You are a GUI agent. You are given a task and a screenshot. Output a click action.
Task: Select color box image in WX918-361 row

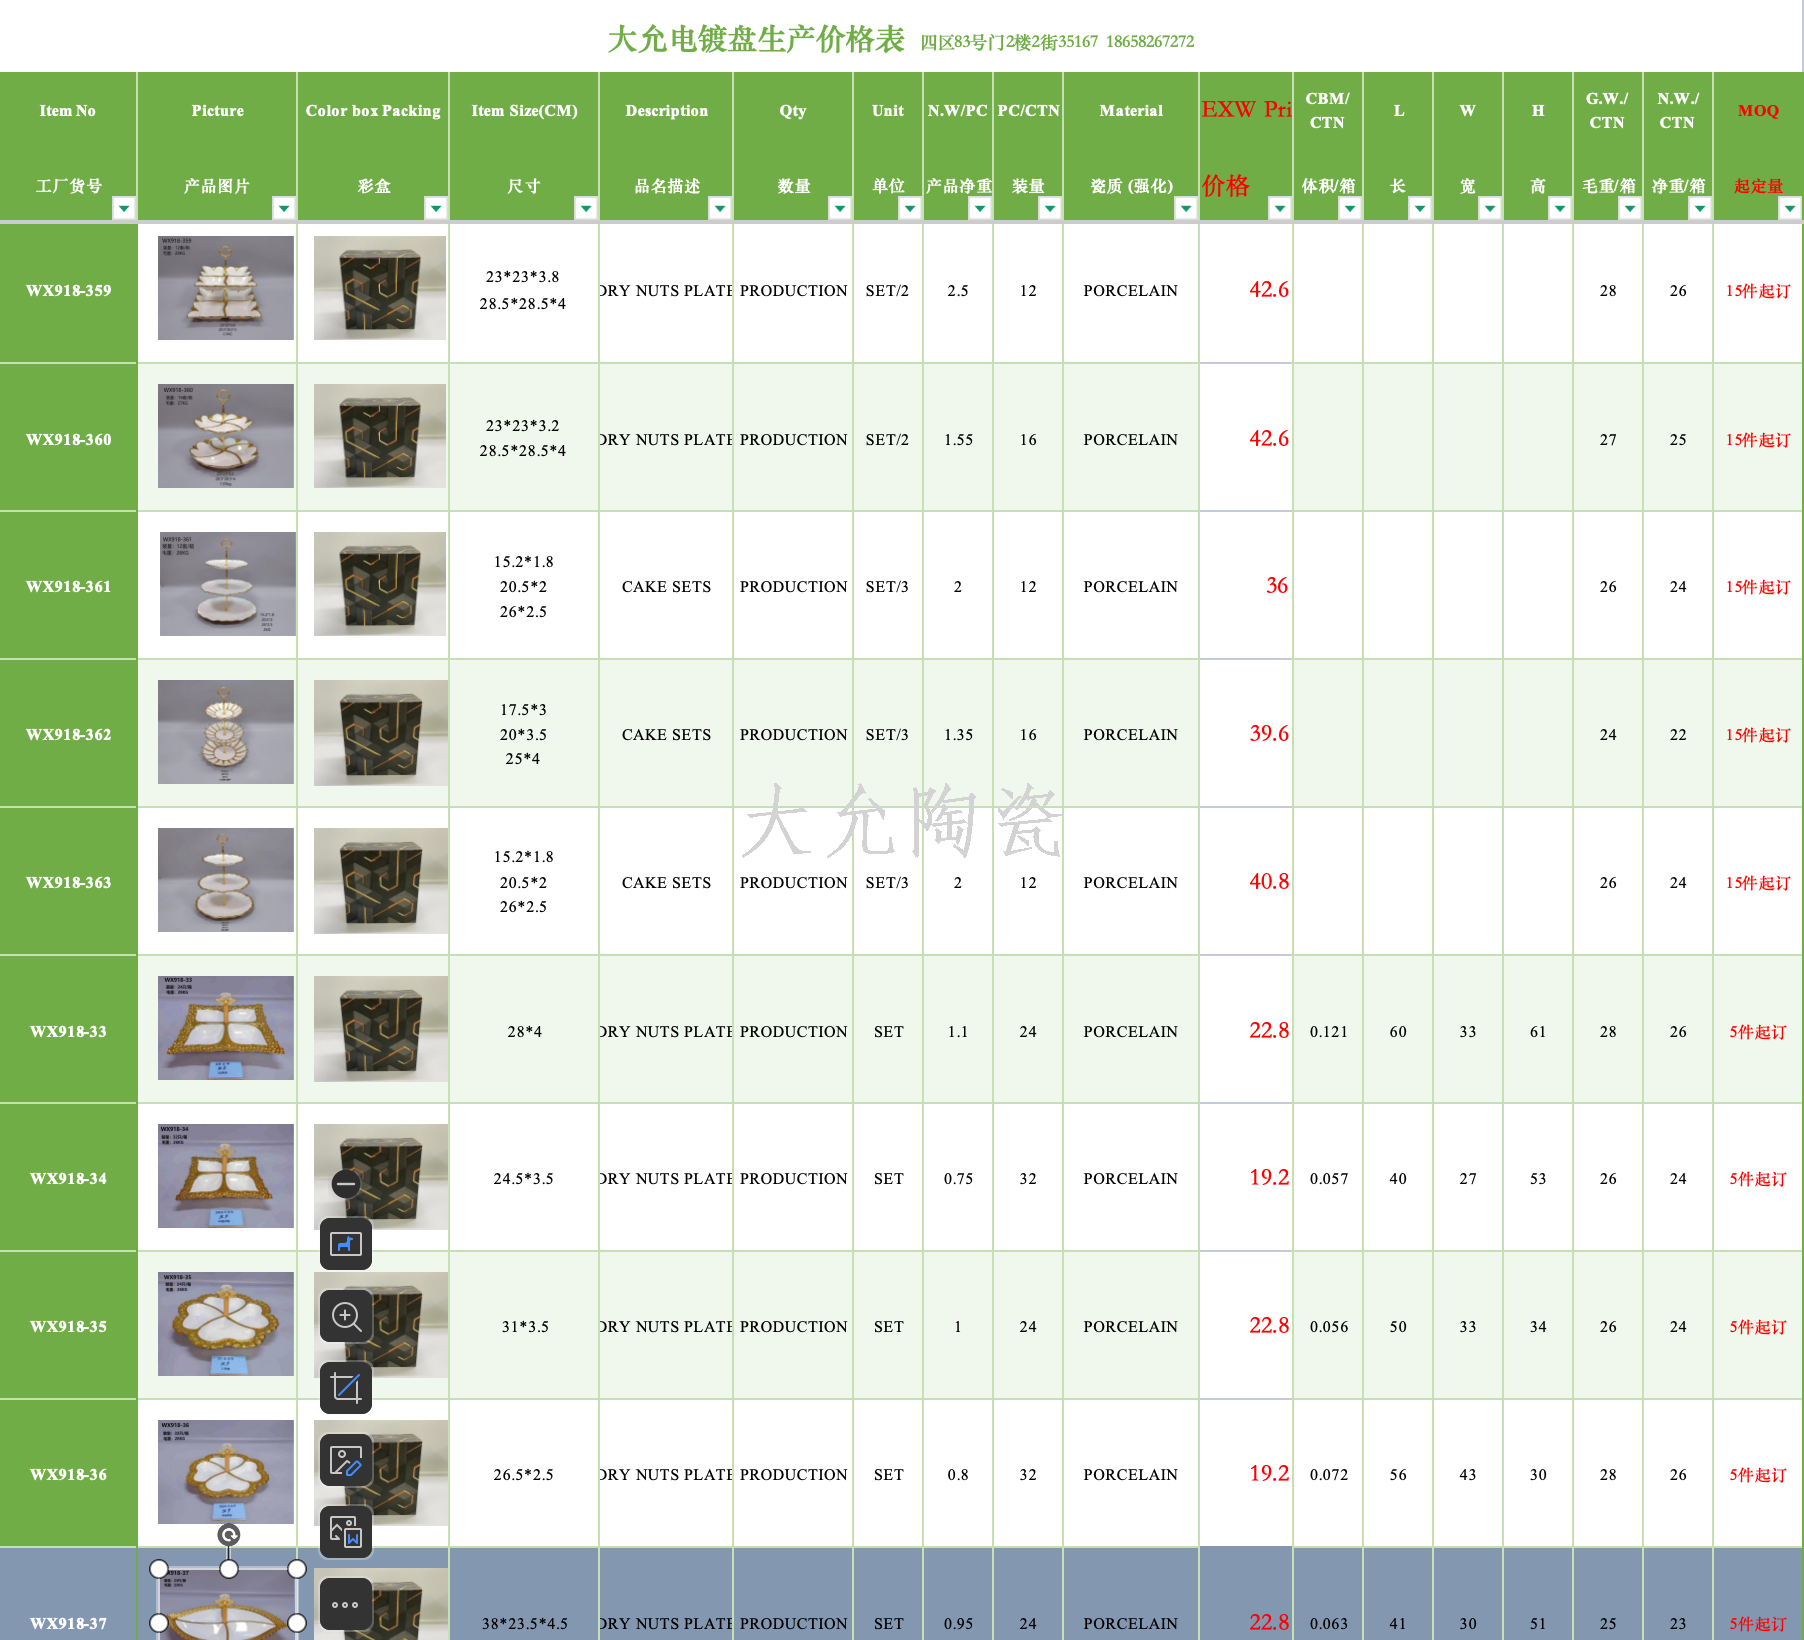tap(380, 584)
